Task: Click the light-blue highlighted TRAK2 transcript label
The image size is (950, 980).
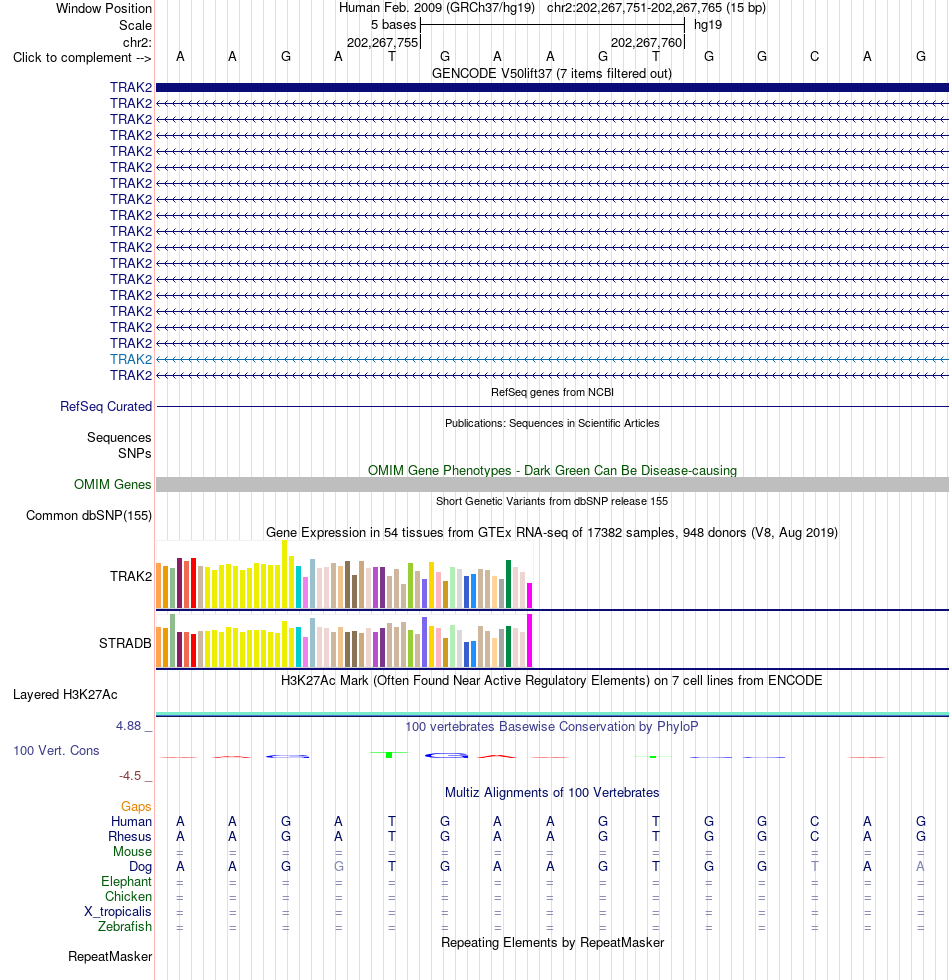Action: coord(131,359)
